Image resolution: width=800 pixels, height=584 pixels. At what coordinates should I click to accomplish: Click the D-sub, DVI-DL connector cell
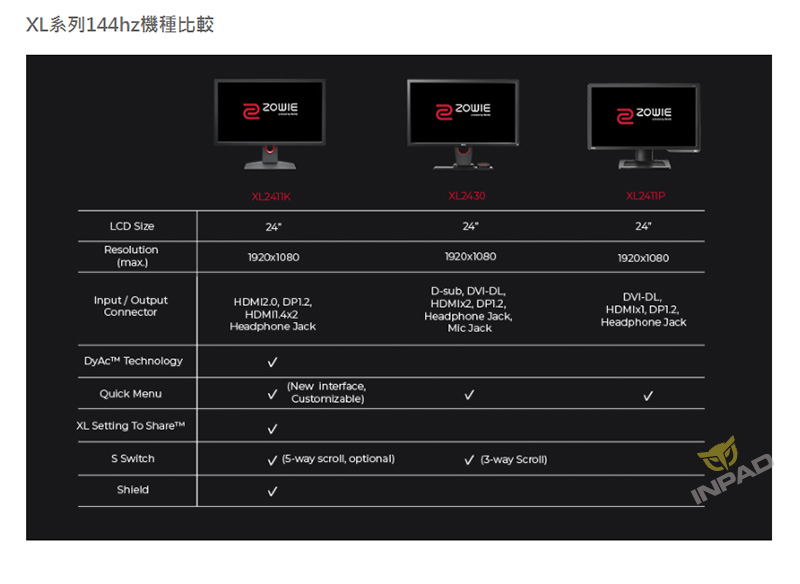coord(468,310)
